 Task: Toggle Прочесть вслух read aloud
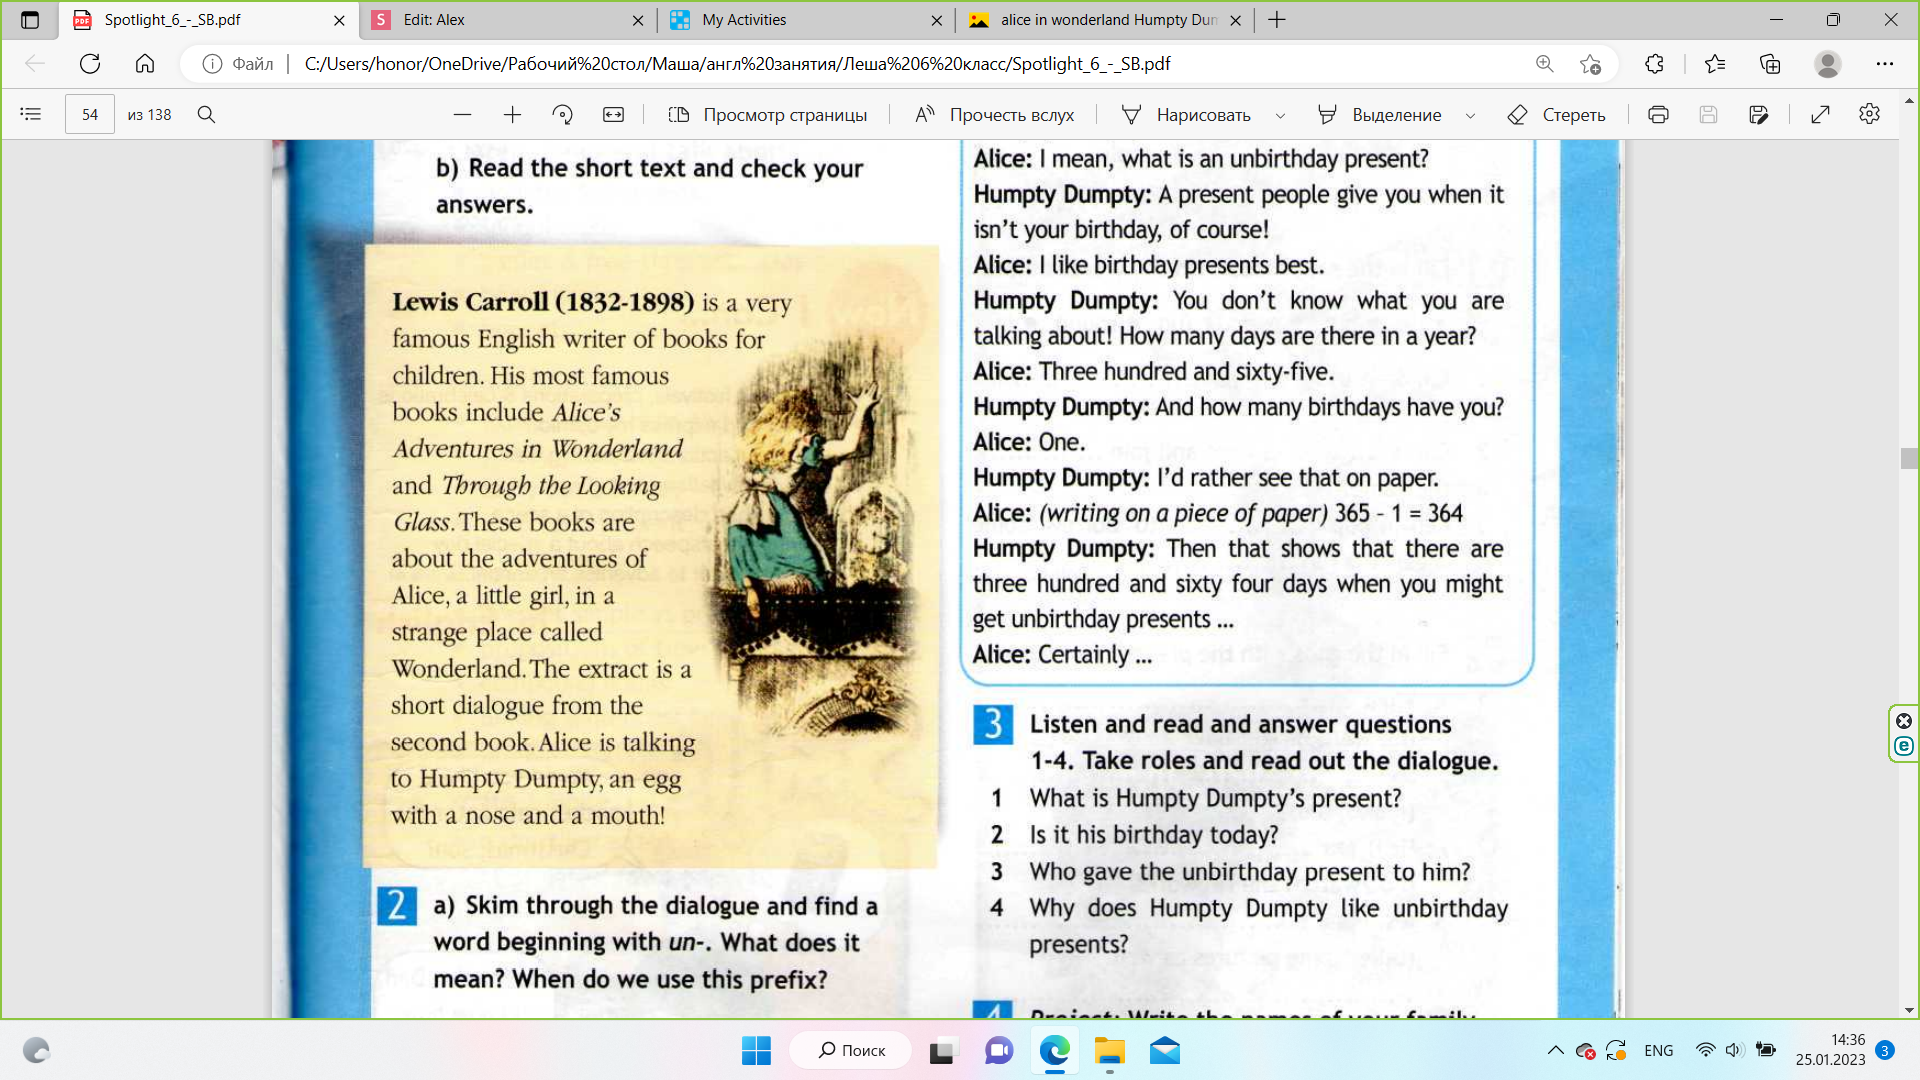[994, 115]
